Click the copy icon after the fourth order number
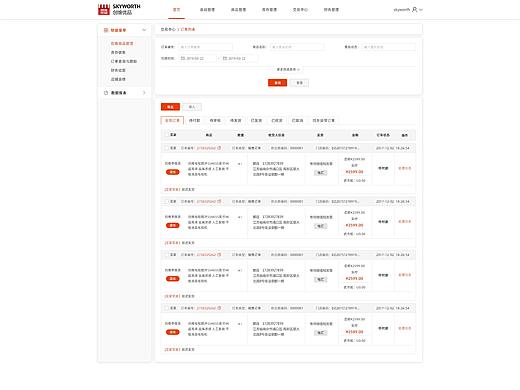Image resolution: width=520 pixels, height=390 pixels. tap(219, 308)
